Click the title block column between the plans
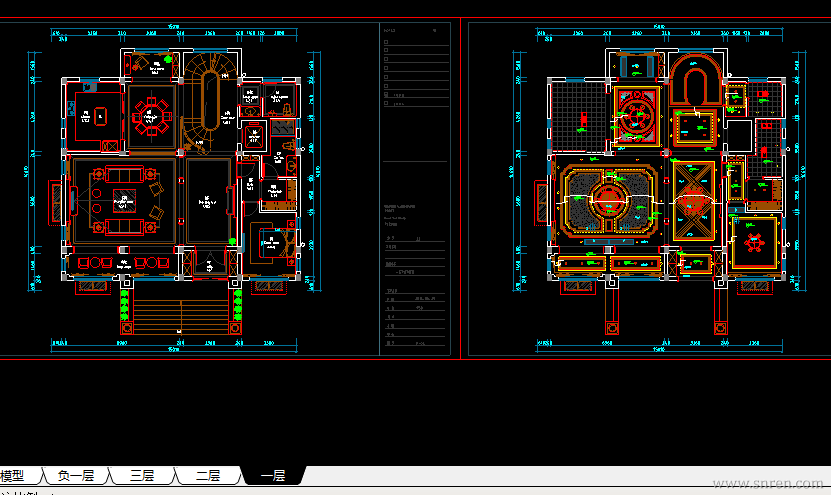The width and height of the screenshot is (831, 495). [x=415, y=188]
